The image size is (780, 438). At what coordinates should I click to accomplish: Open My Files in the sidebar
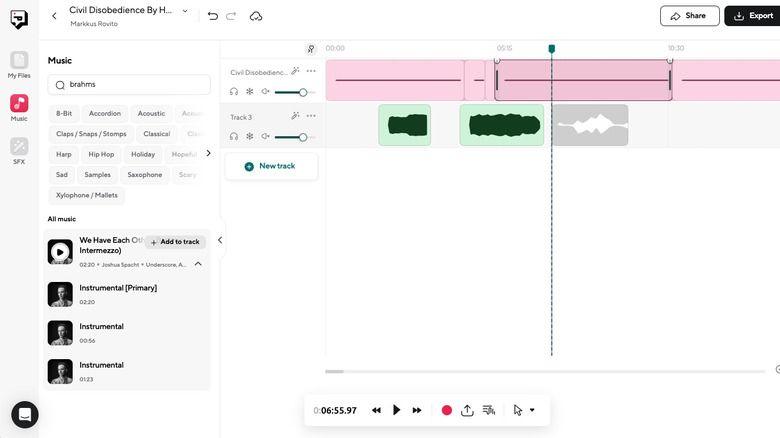coord(19,64)
